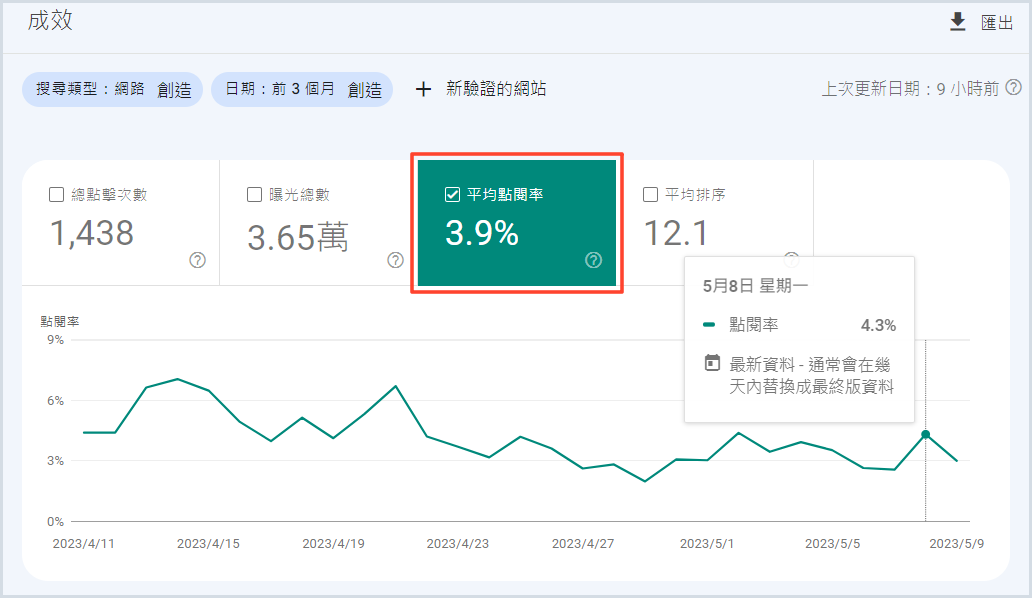Tick the 曝光總數 checkbox
This screenshot has width=1032, height=598.
[x=255, y=194]
